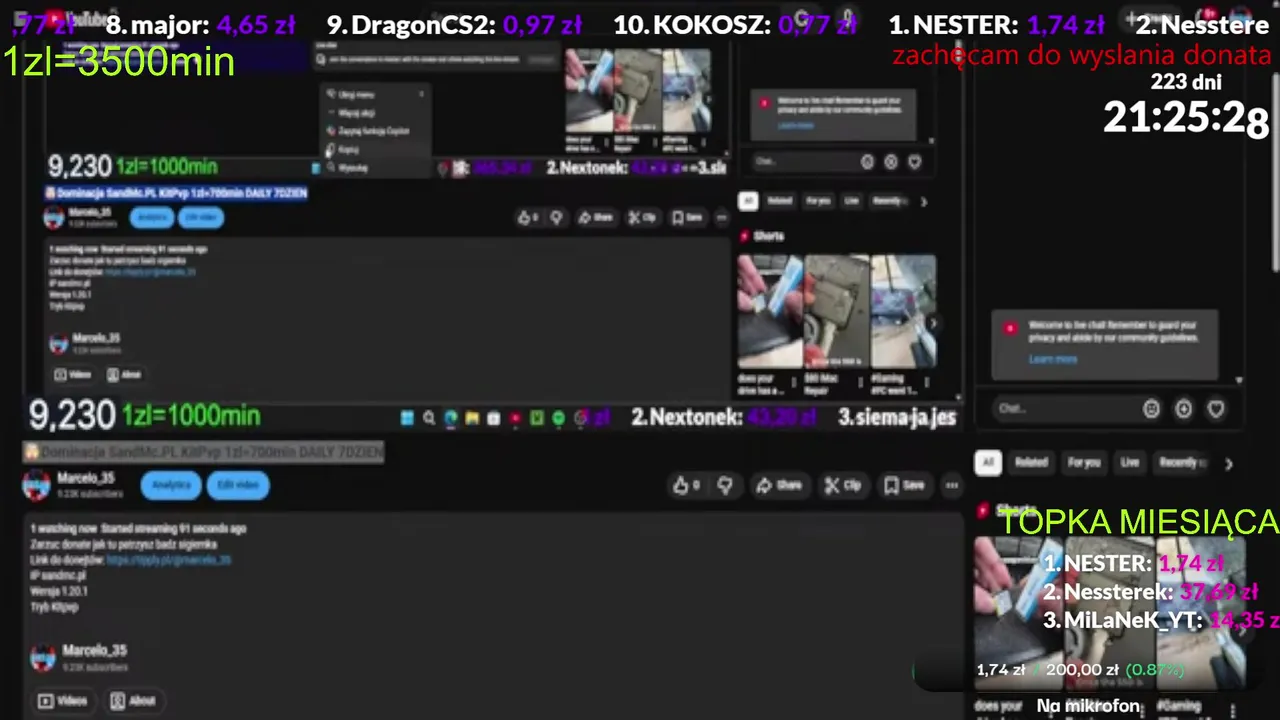This screenshot has height=720, width=1280.
Task: Like the video on the main page
Action: 685,485
